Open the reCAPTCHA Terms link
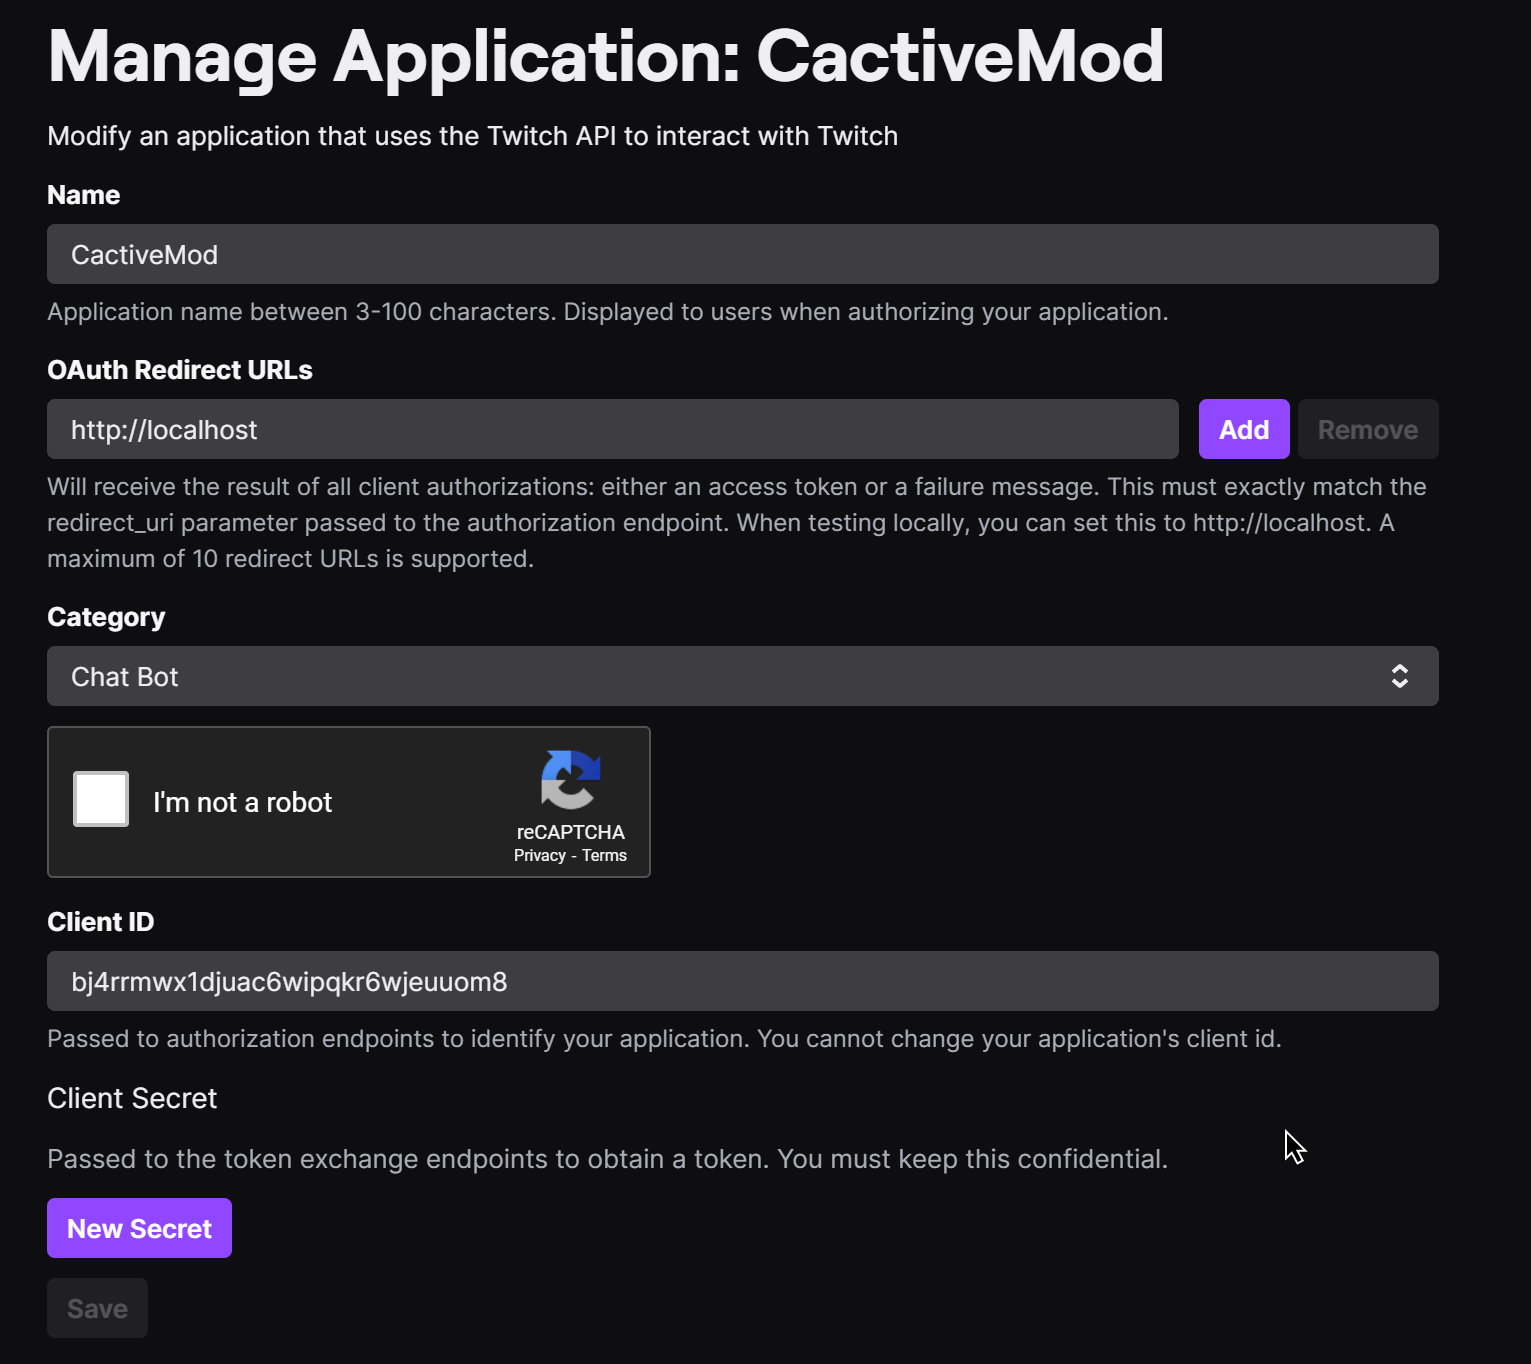 tap(604, 856)
